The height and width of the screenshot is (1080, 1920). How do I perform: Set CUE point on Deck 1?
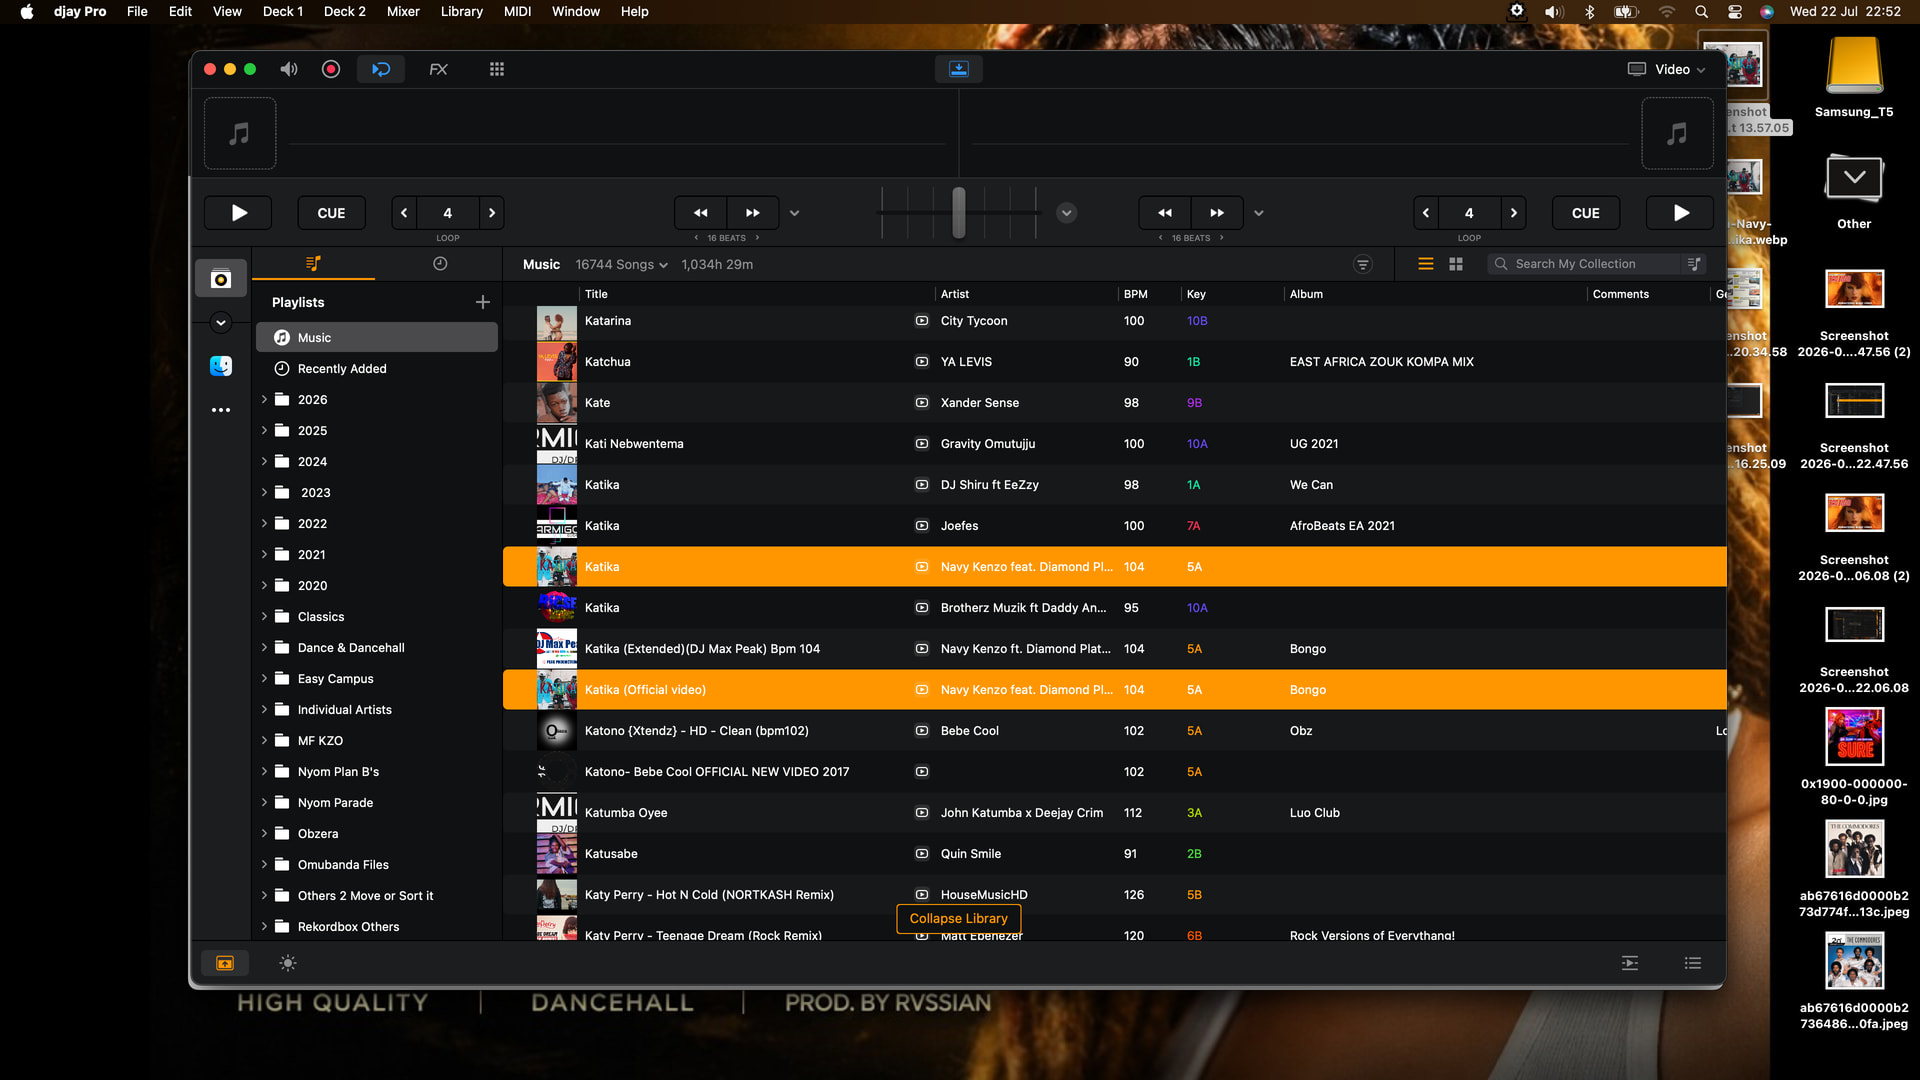coord(331,213)
